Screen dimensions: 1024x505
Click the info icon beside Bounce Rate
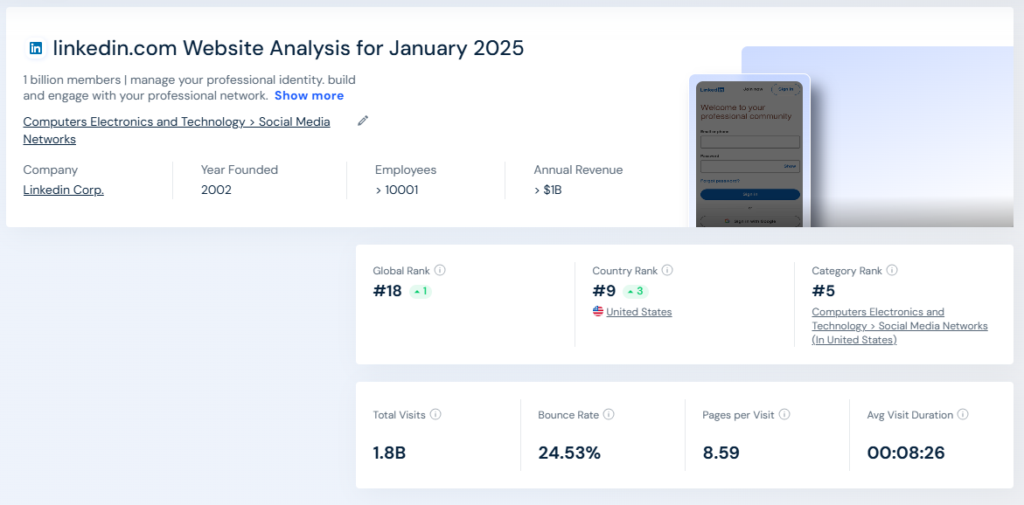(x=609, y=414)
